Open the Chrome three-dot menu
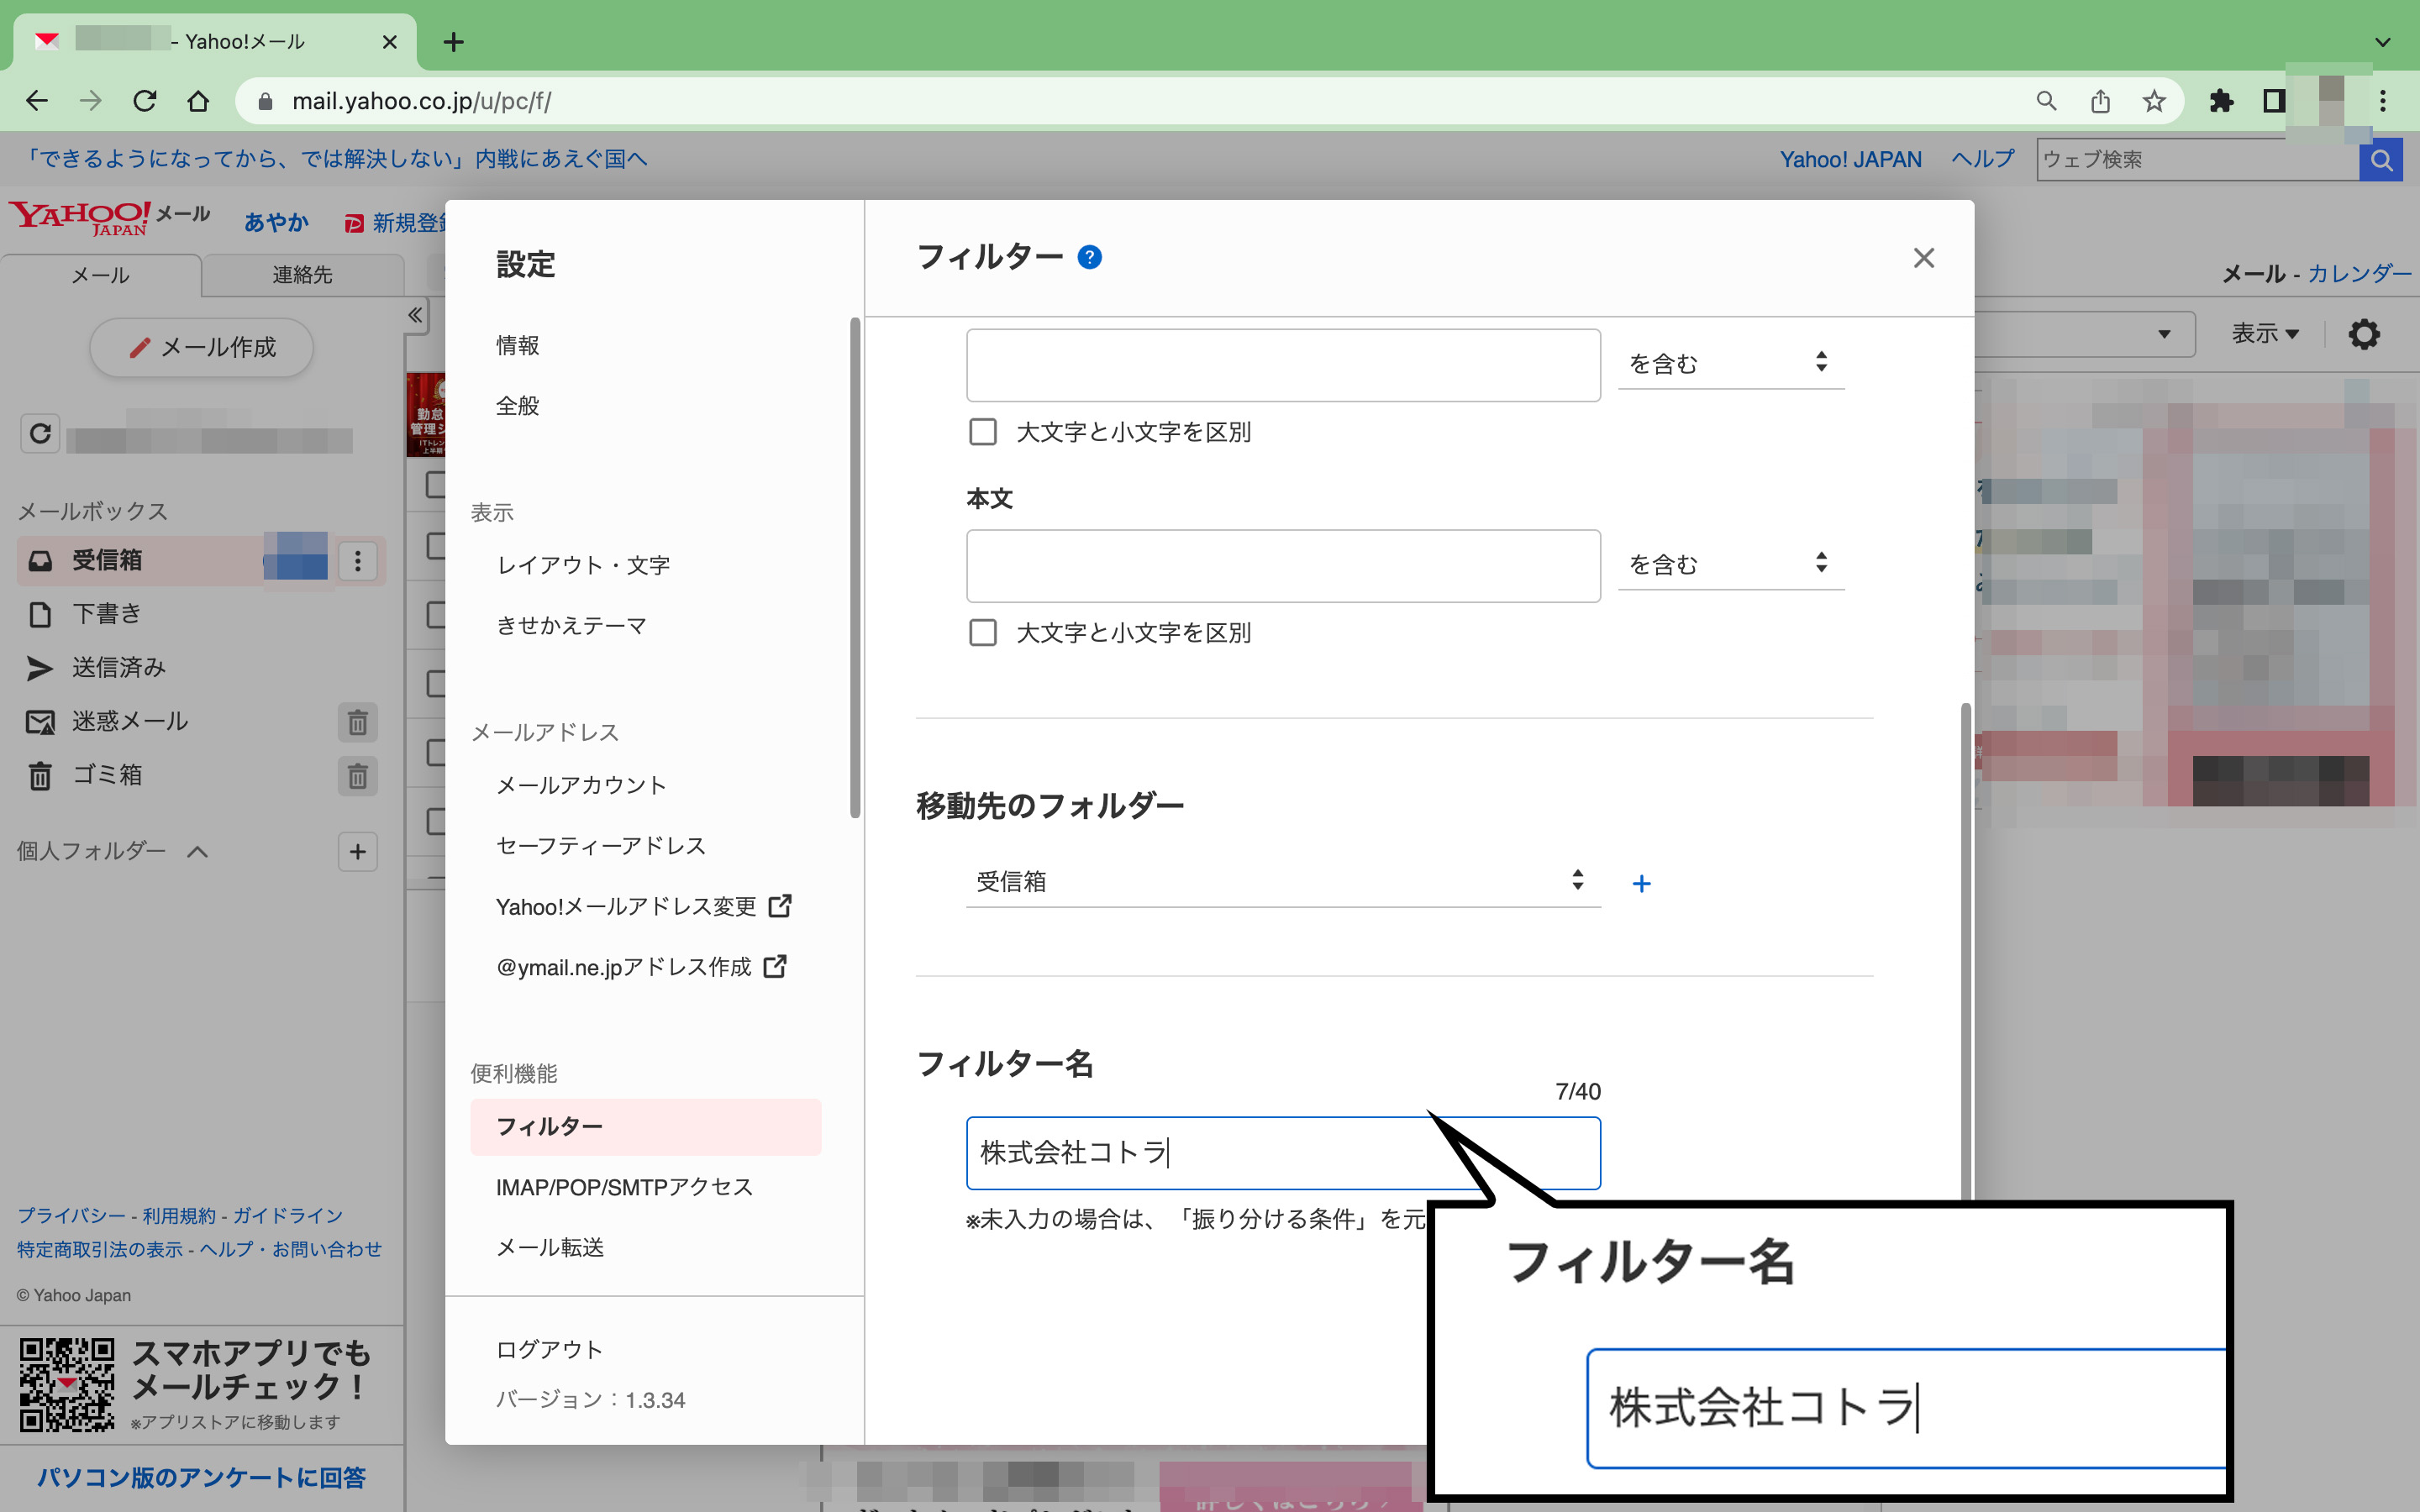Viewport: 2420px width, 1512px height. pos(2383,101)
